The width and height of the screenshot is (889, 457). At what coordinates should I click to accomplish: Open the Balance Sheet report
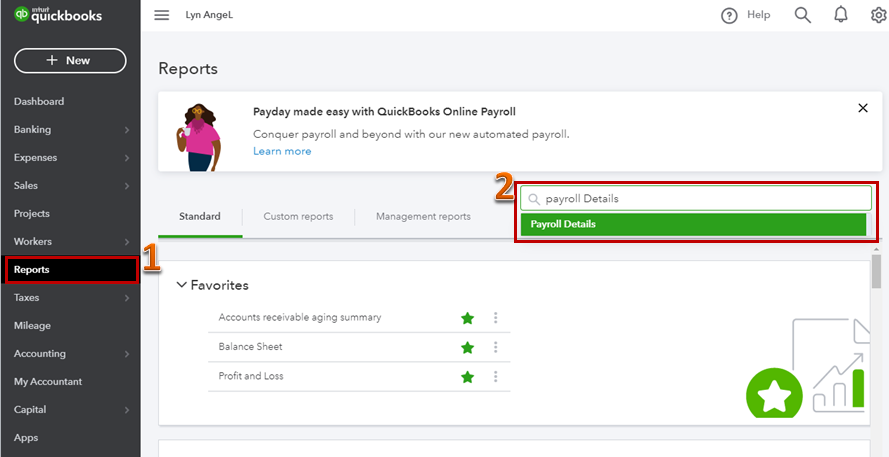click(x=251, y=346)
